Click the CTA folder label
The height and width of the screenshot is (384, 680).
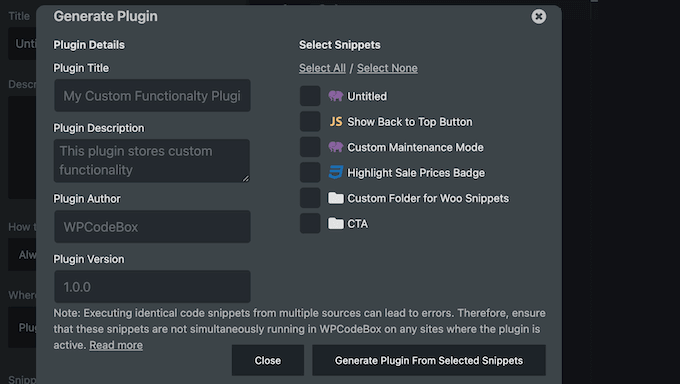point(357,224)
